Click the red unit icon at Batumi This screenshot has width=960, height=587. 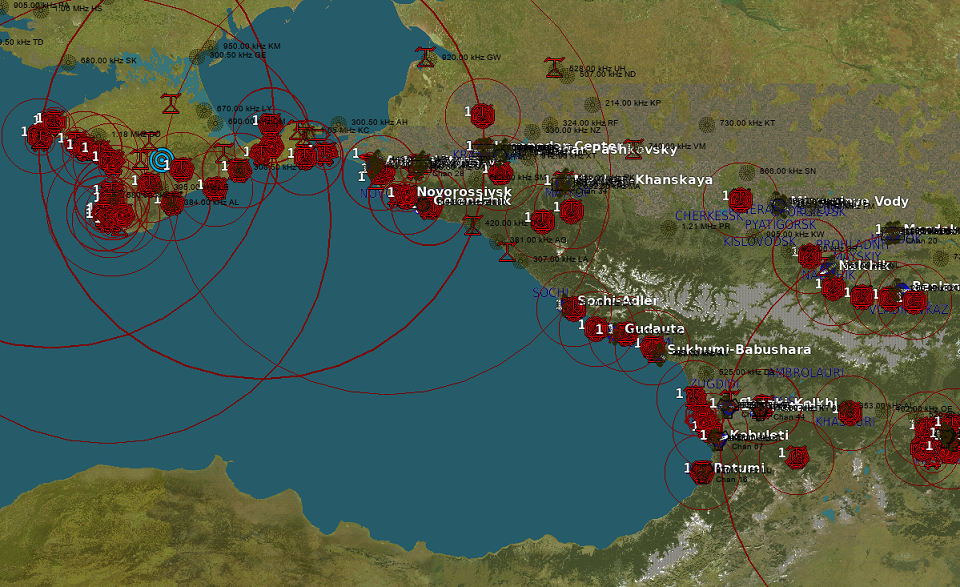[x=703, y=472]
